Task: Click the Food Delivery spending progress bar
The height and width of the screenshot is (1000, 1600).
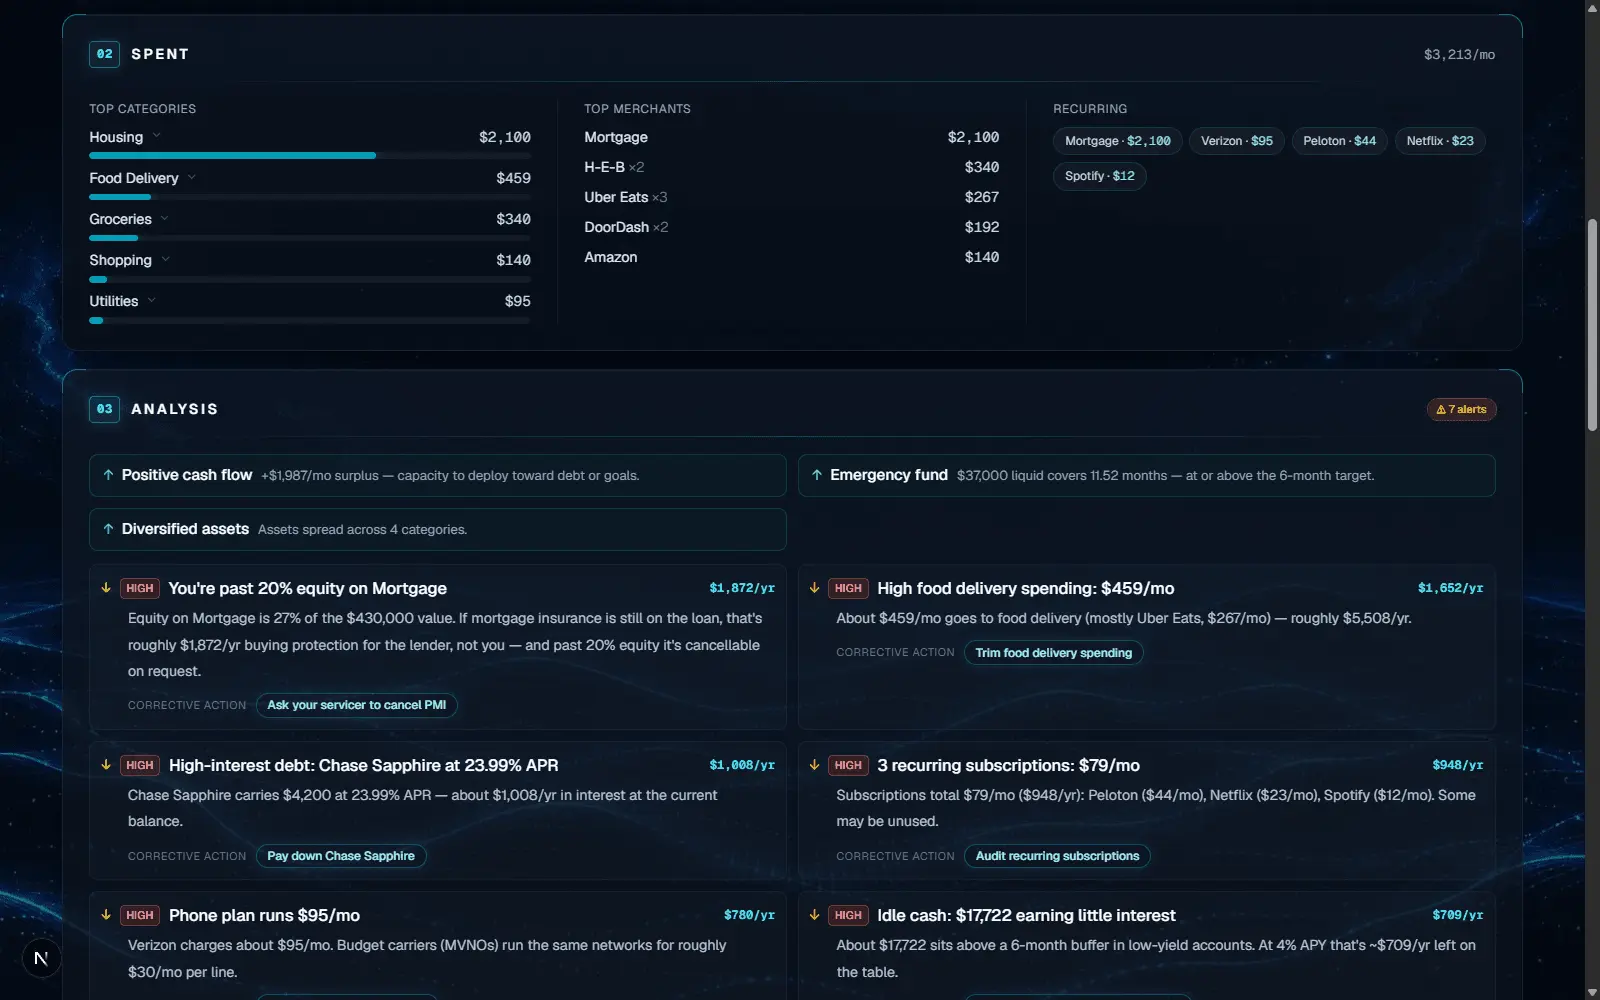Action: pyautogui.click(x=310, y=197)
